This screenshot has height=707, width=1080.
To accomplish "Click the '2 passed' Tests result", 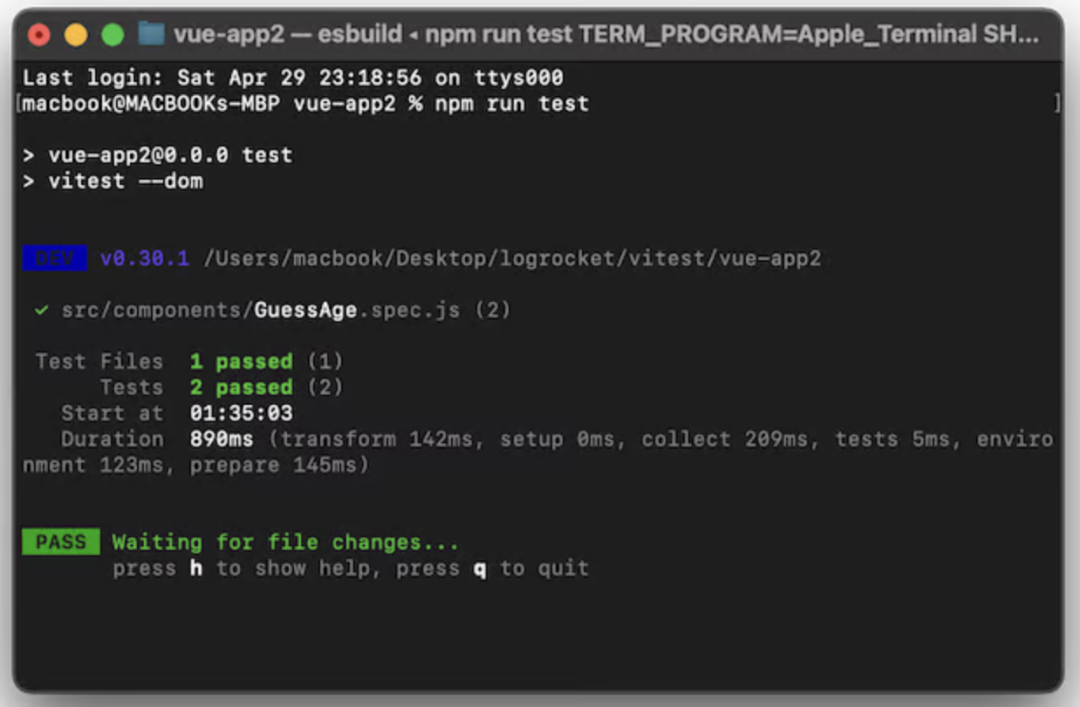I will point(241,387).
